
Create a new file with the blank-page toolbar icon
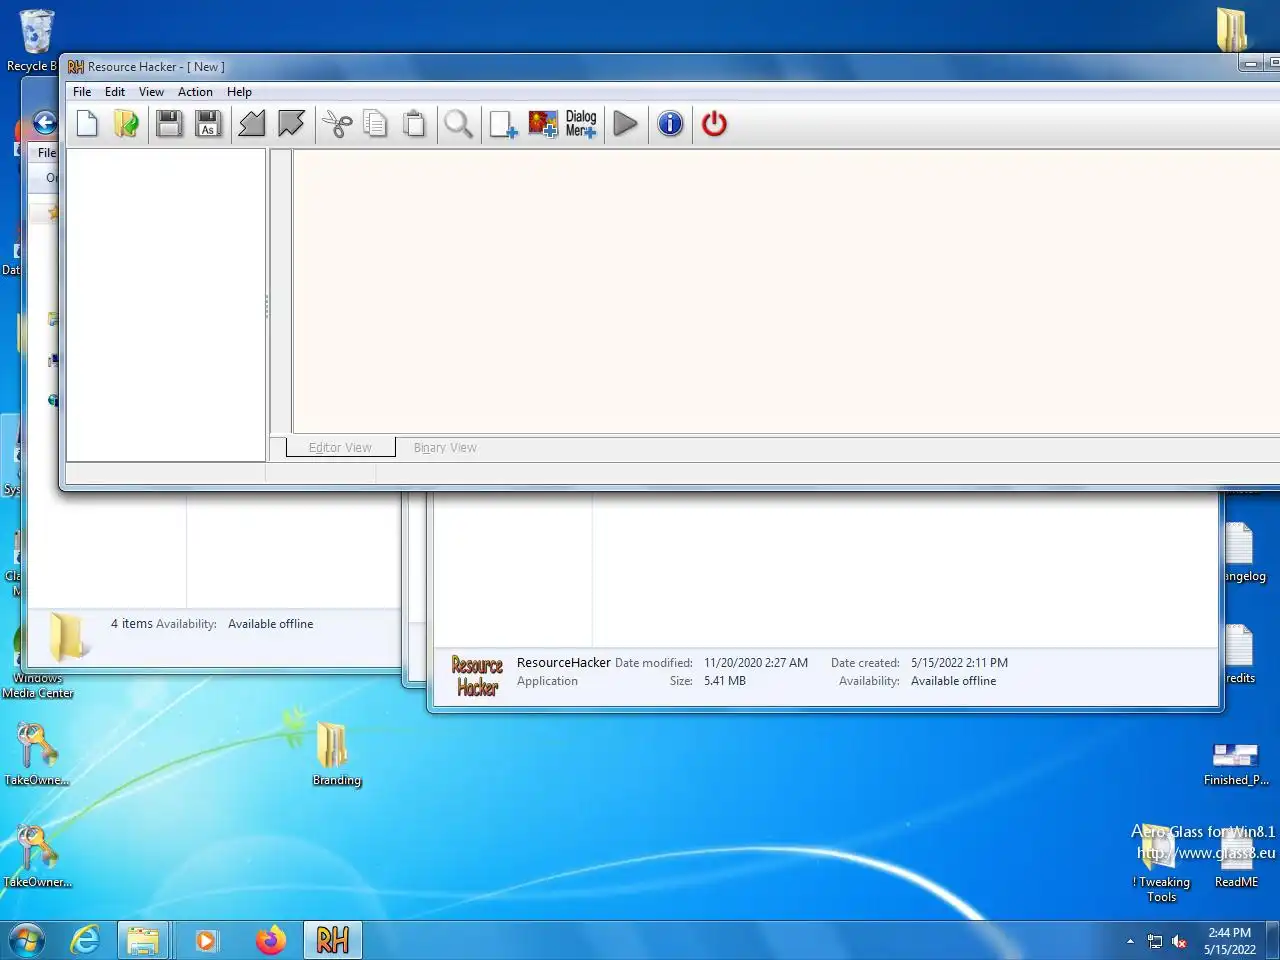87,124
